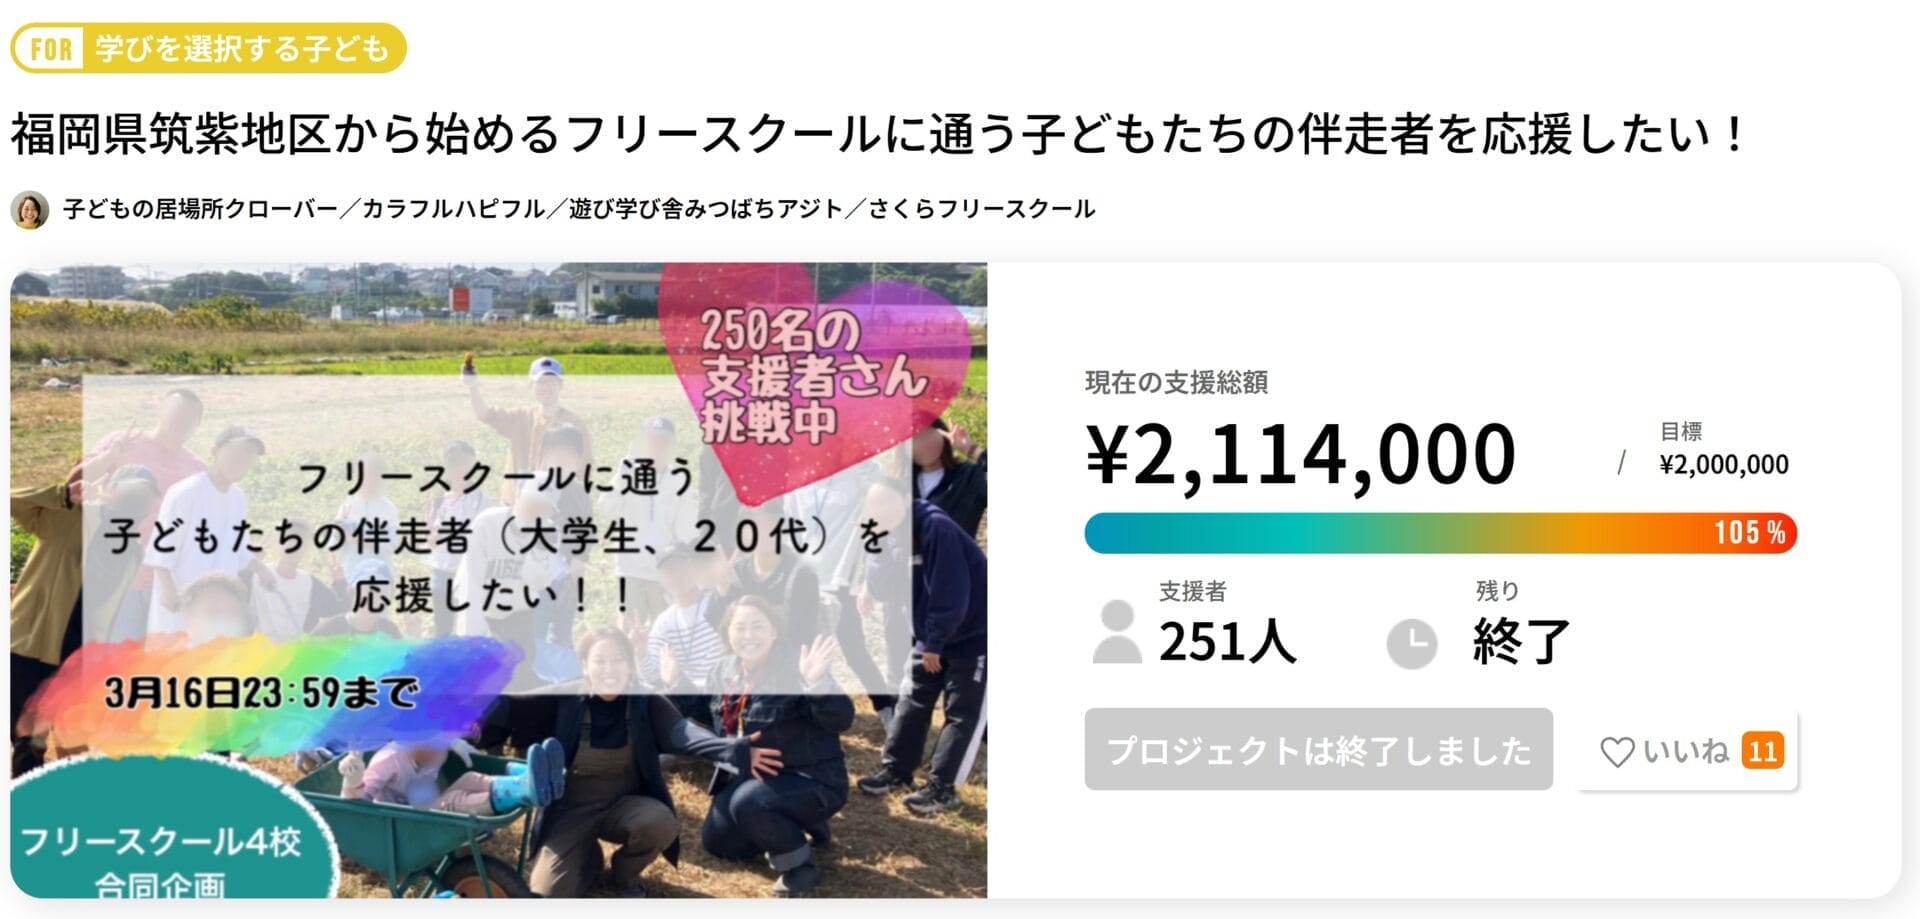Click the heart icon on the いいね button

[x=1616, y=752]
